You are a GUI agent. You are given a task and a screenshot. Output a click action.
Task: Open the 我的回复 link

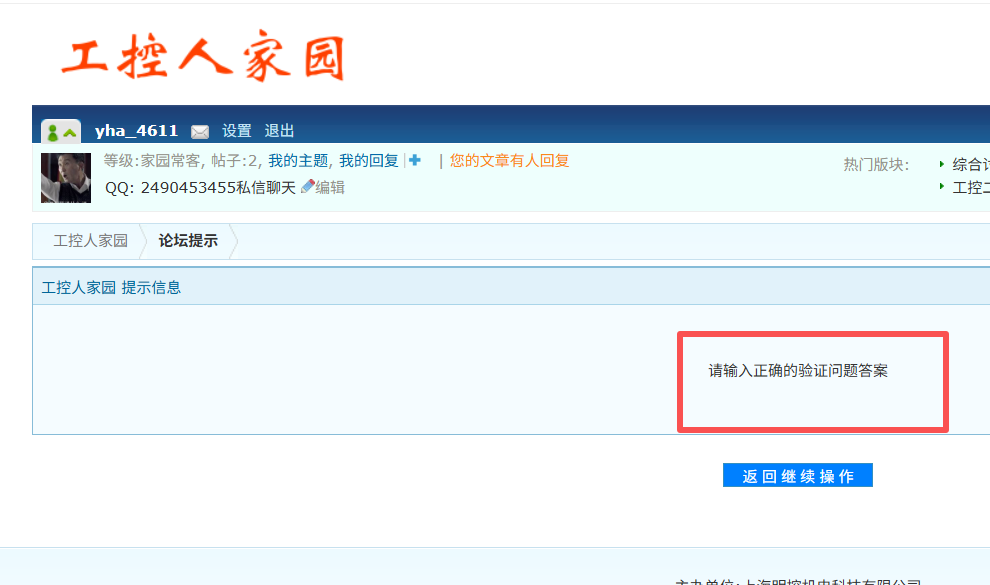368,161
